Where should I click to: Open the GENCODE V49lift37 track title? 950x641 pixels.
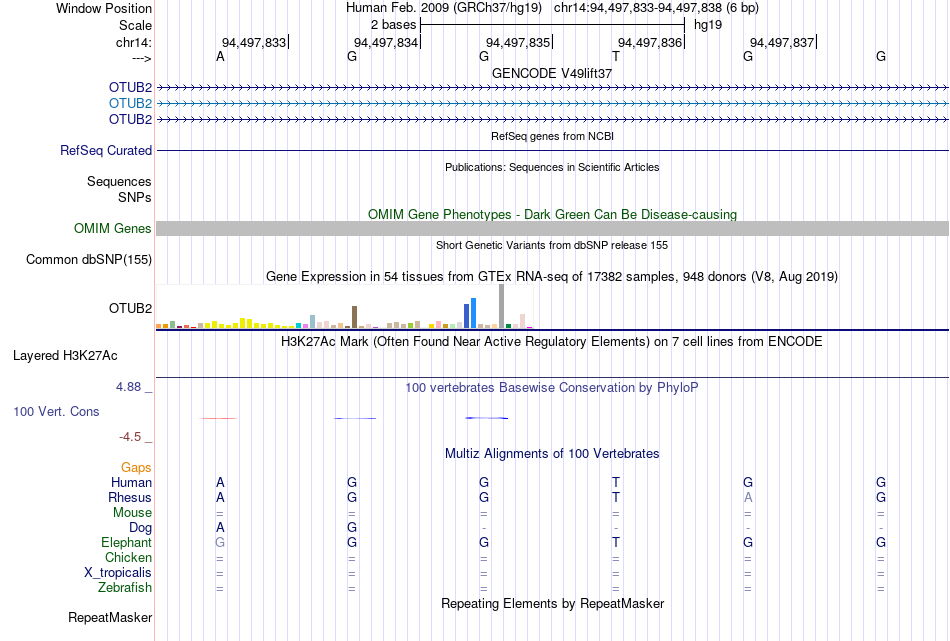(x=552, y=73)
